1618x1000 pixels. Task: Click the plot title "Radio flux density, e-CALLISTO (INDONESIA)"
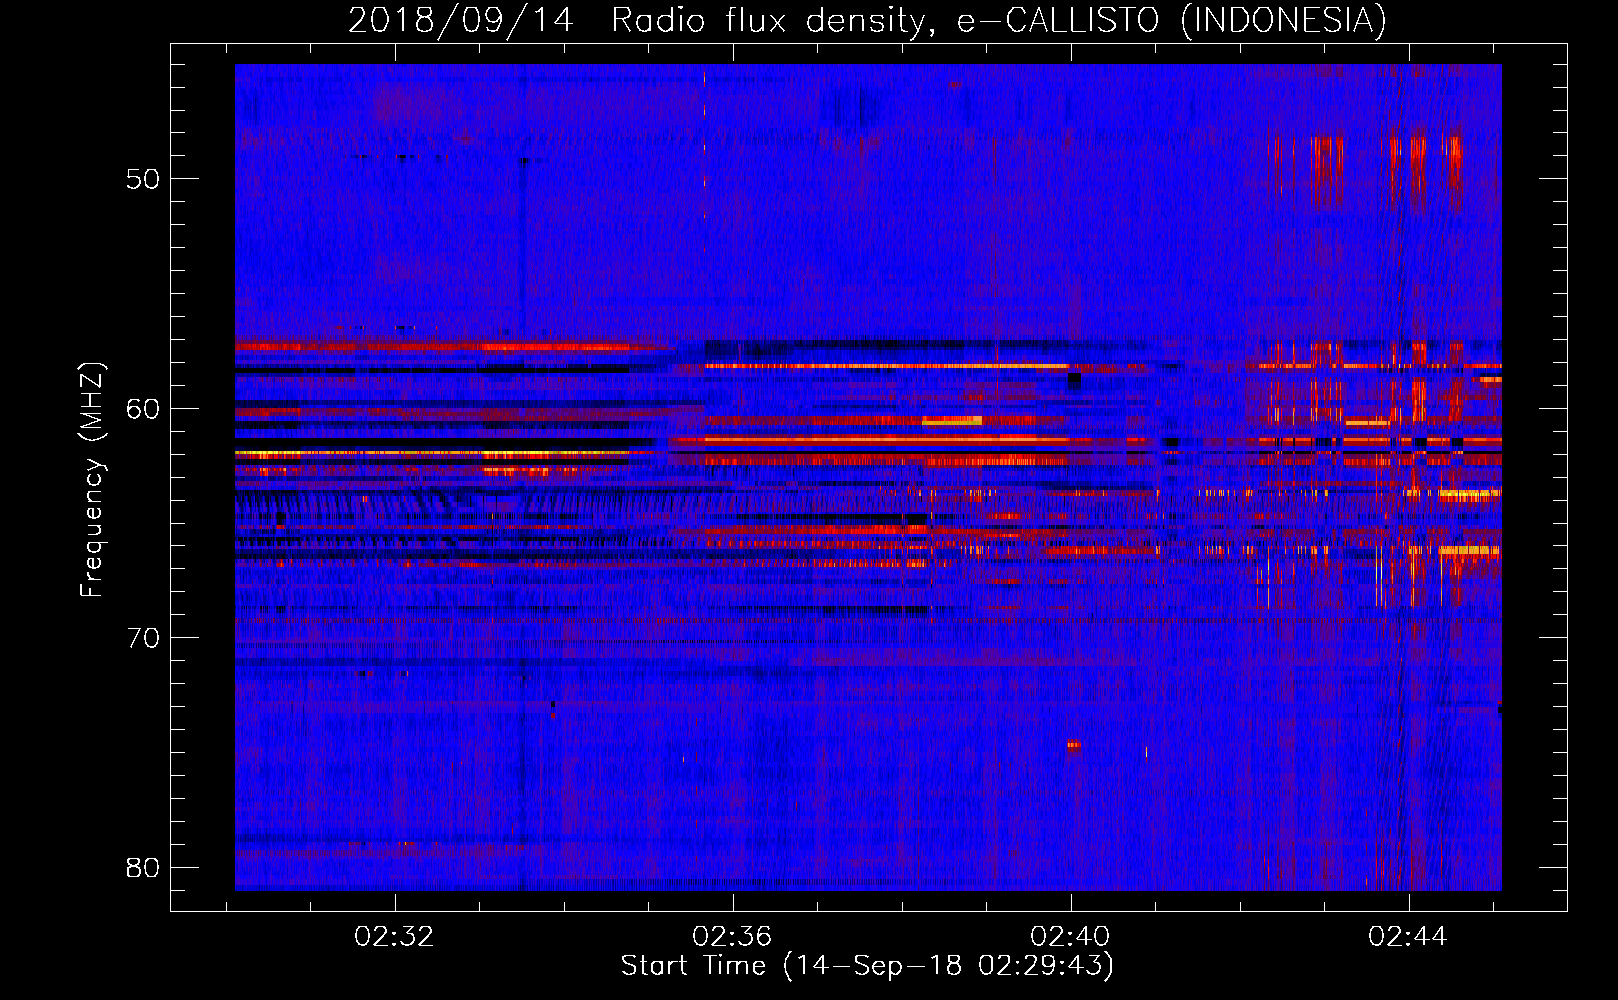(998, 20)
